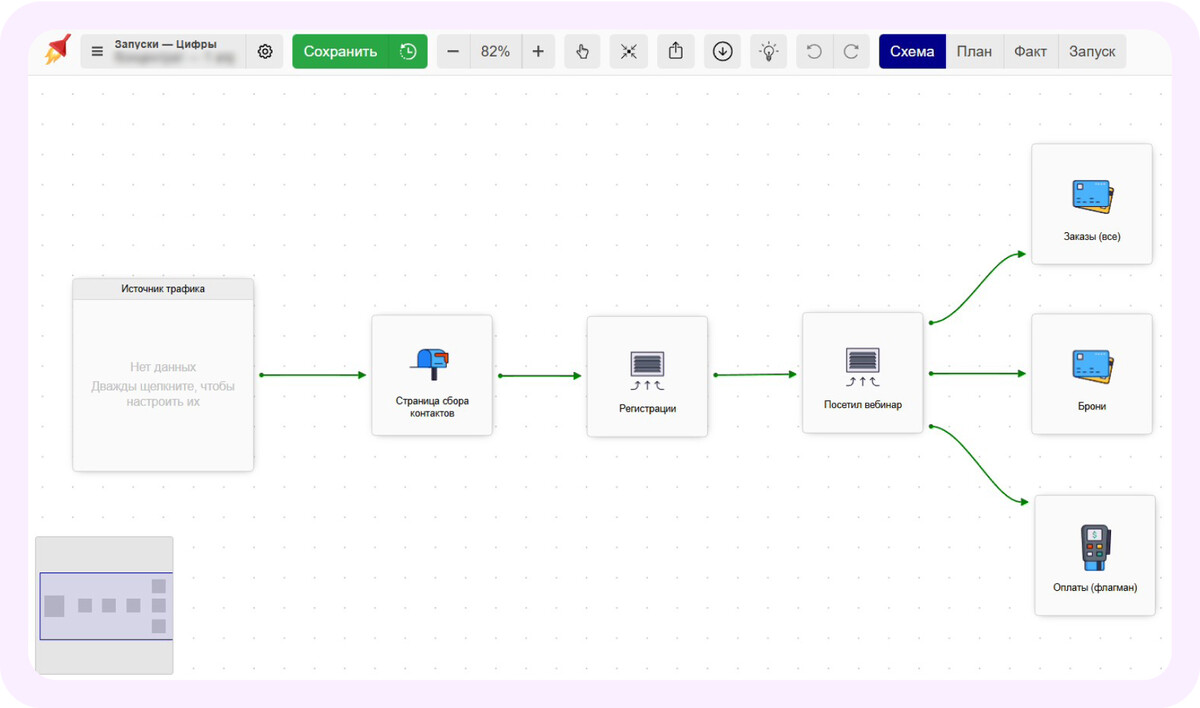Click the minimap overview panel
This screenshot has width=1200, height=708.
point(104,605)
